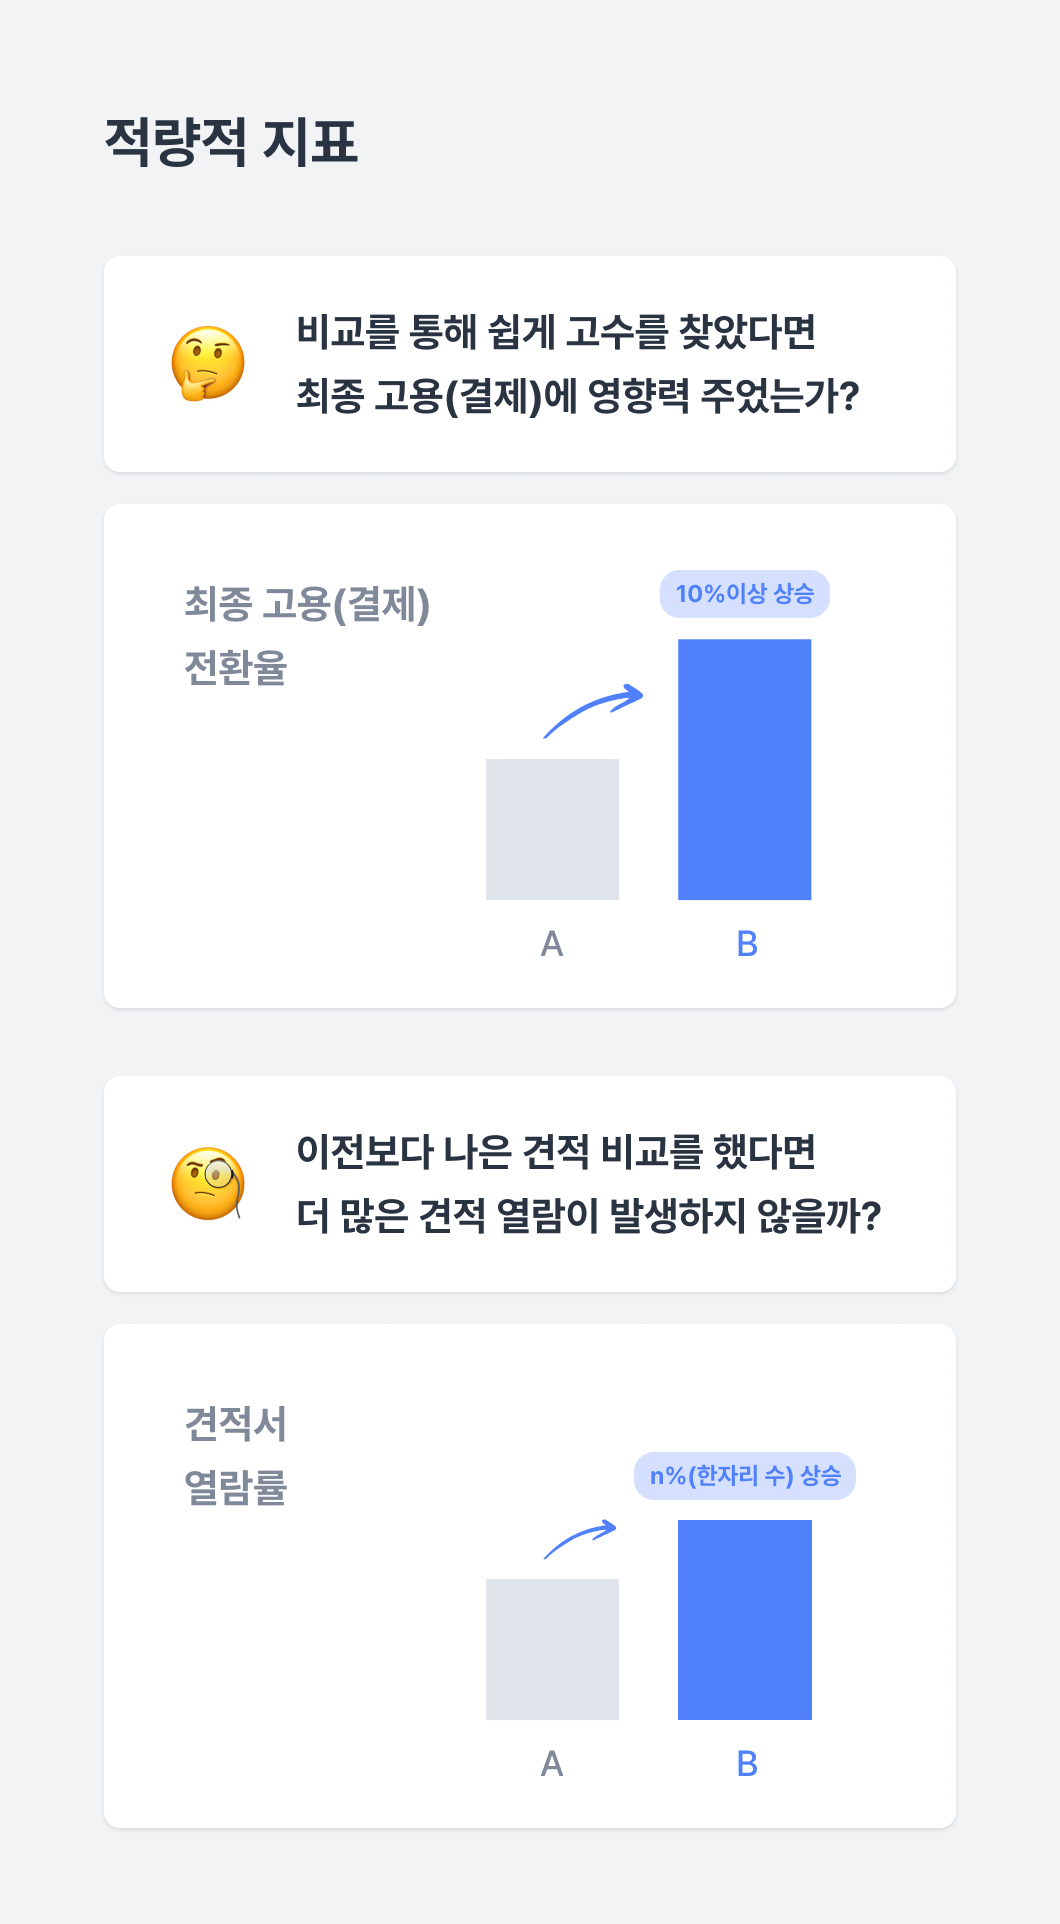The width and height of the screenshot is (1060, 1924).
Task: Select the 'n%(한자리 수) 상승' badge
Action: 745,1476
